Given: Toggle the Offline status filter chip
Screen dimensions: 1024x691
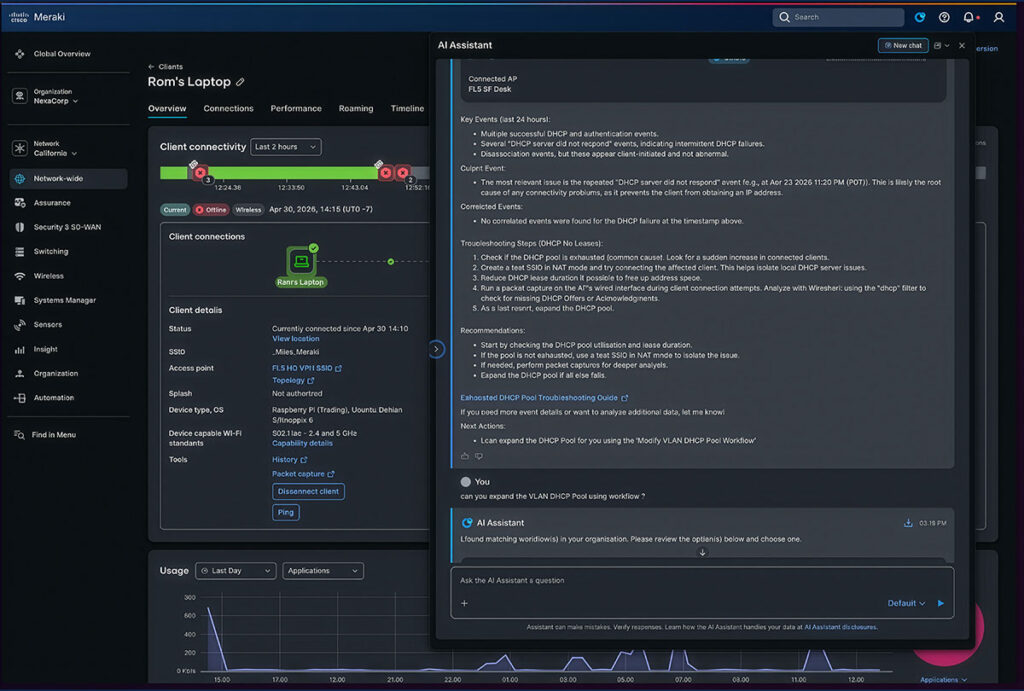Looking at the screenshot, I should (211, 210).
